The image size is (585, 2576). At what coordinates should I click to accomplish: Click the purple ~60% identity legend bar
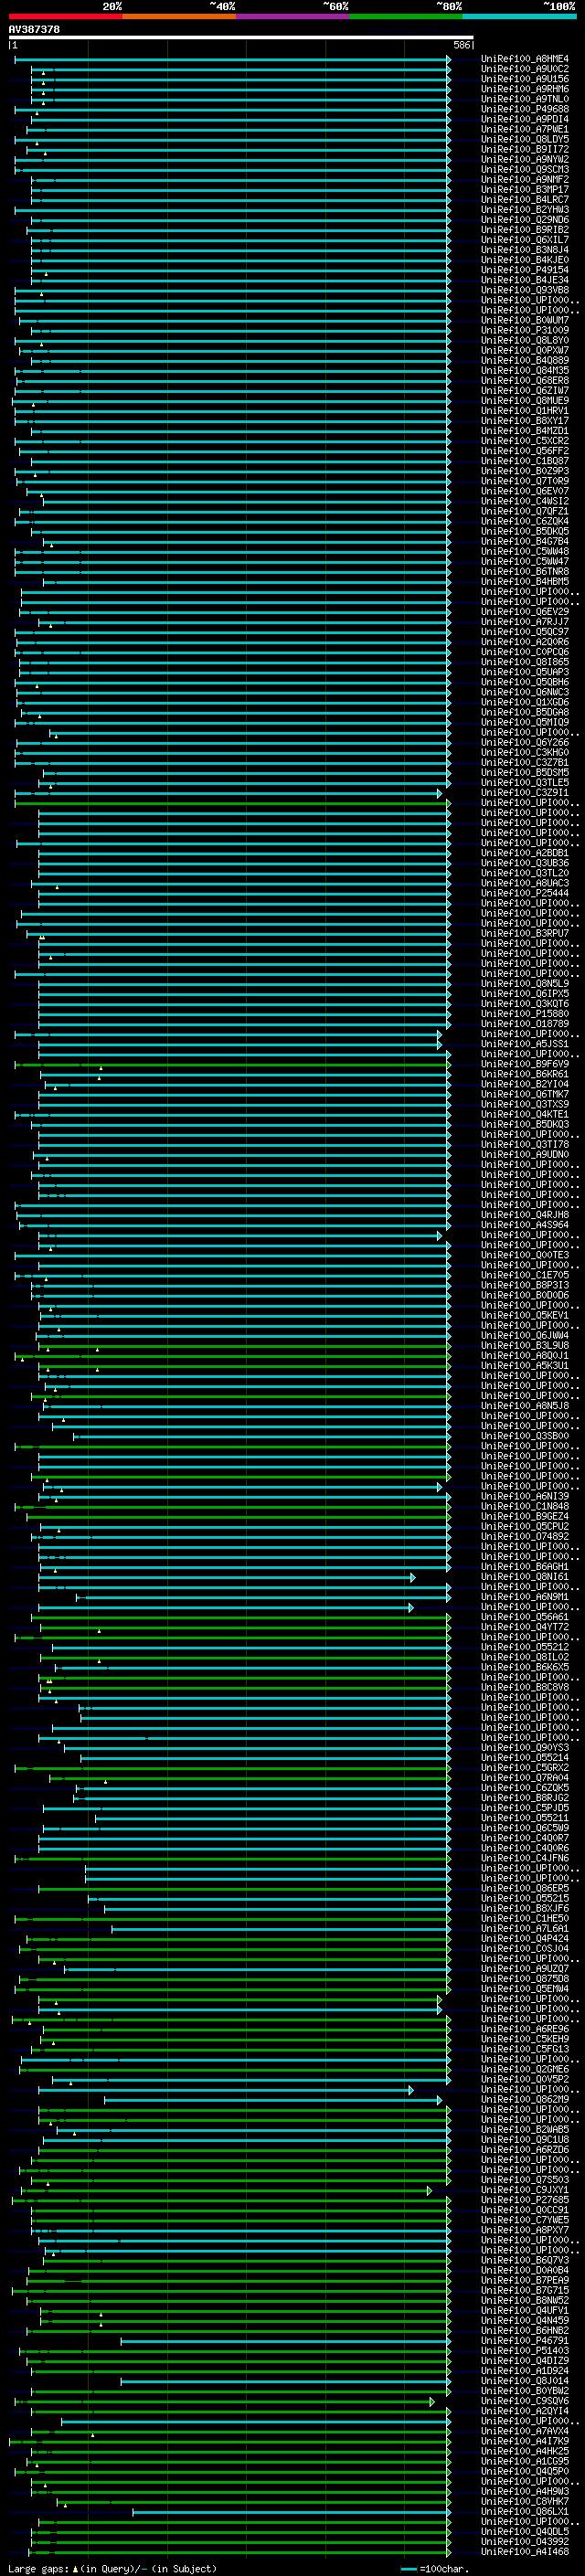[x=293, y=17]
